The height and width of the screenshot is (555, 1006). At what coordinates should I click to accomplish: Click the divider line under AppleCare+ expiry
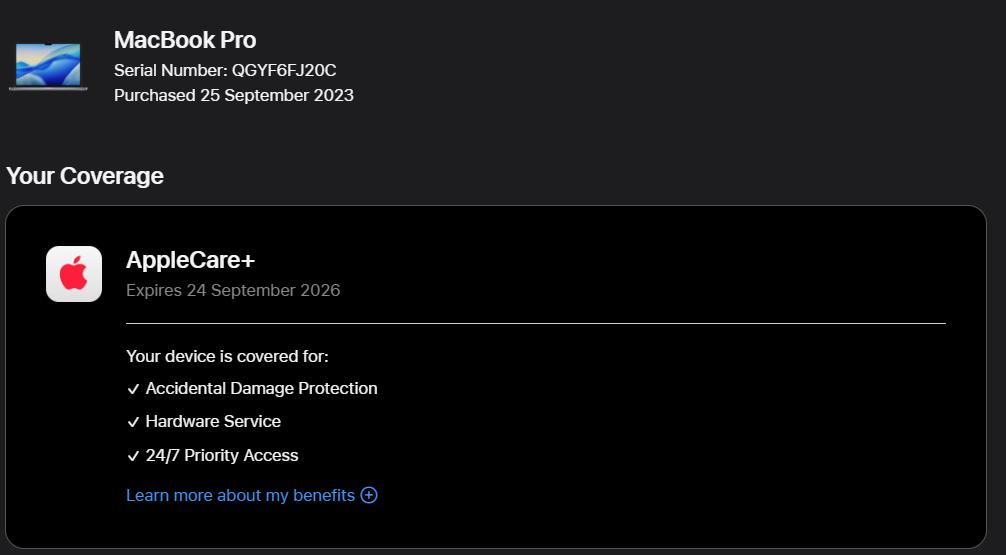click(535, 323)
